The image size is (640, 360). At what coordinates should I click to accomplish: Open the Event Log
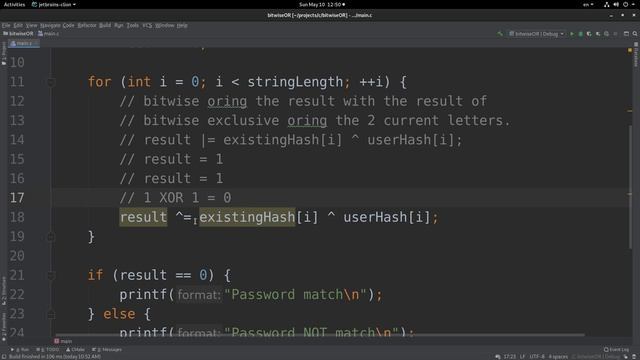coord(616,350)
